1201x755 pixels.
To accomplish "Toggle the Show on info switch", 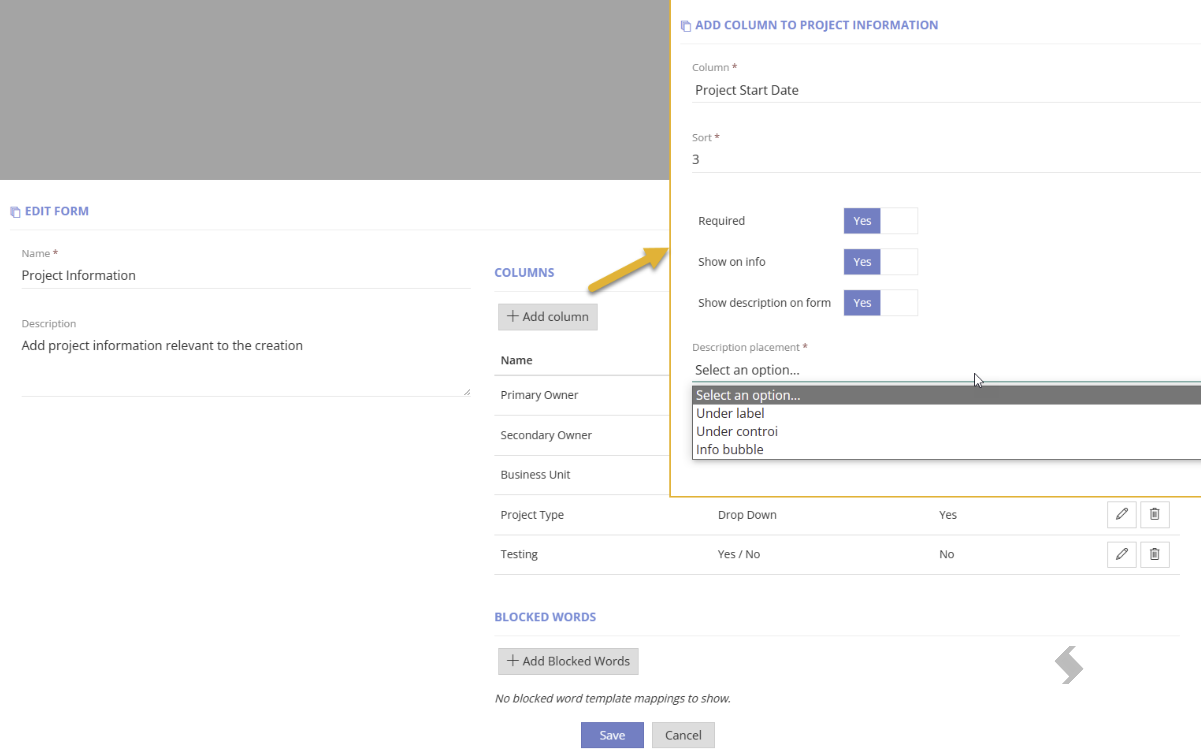I will [881, 262].
